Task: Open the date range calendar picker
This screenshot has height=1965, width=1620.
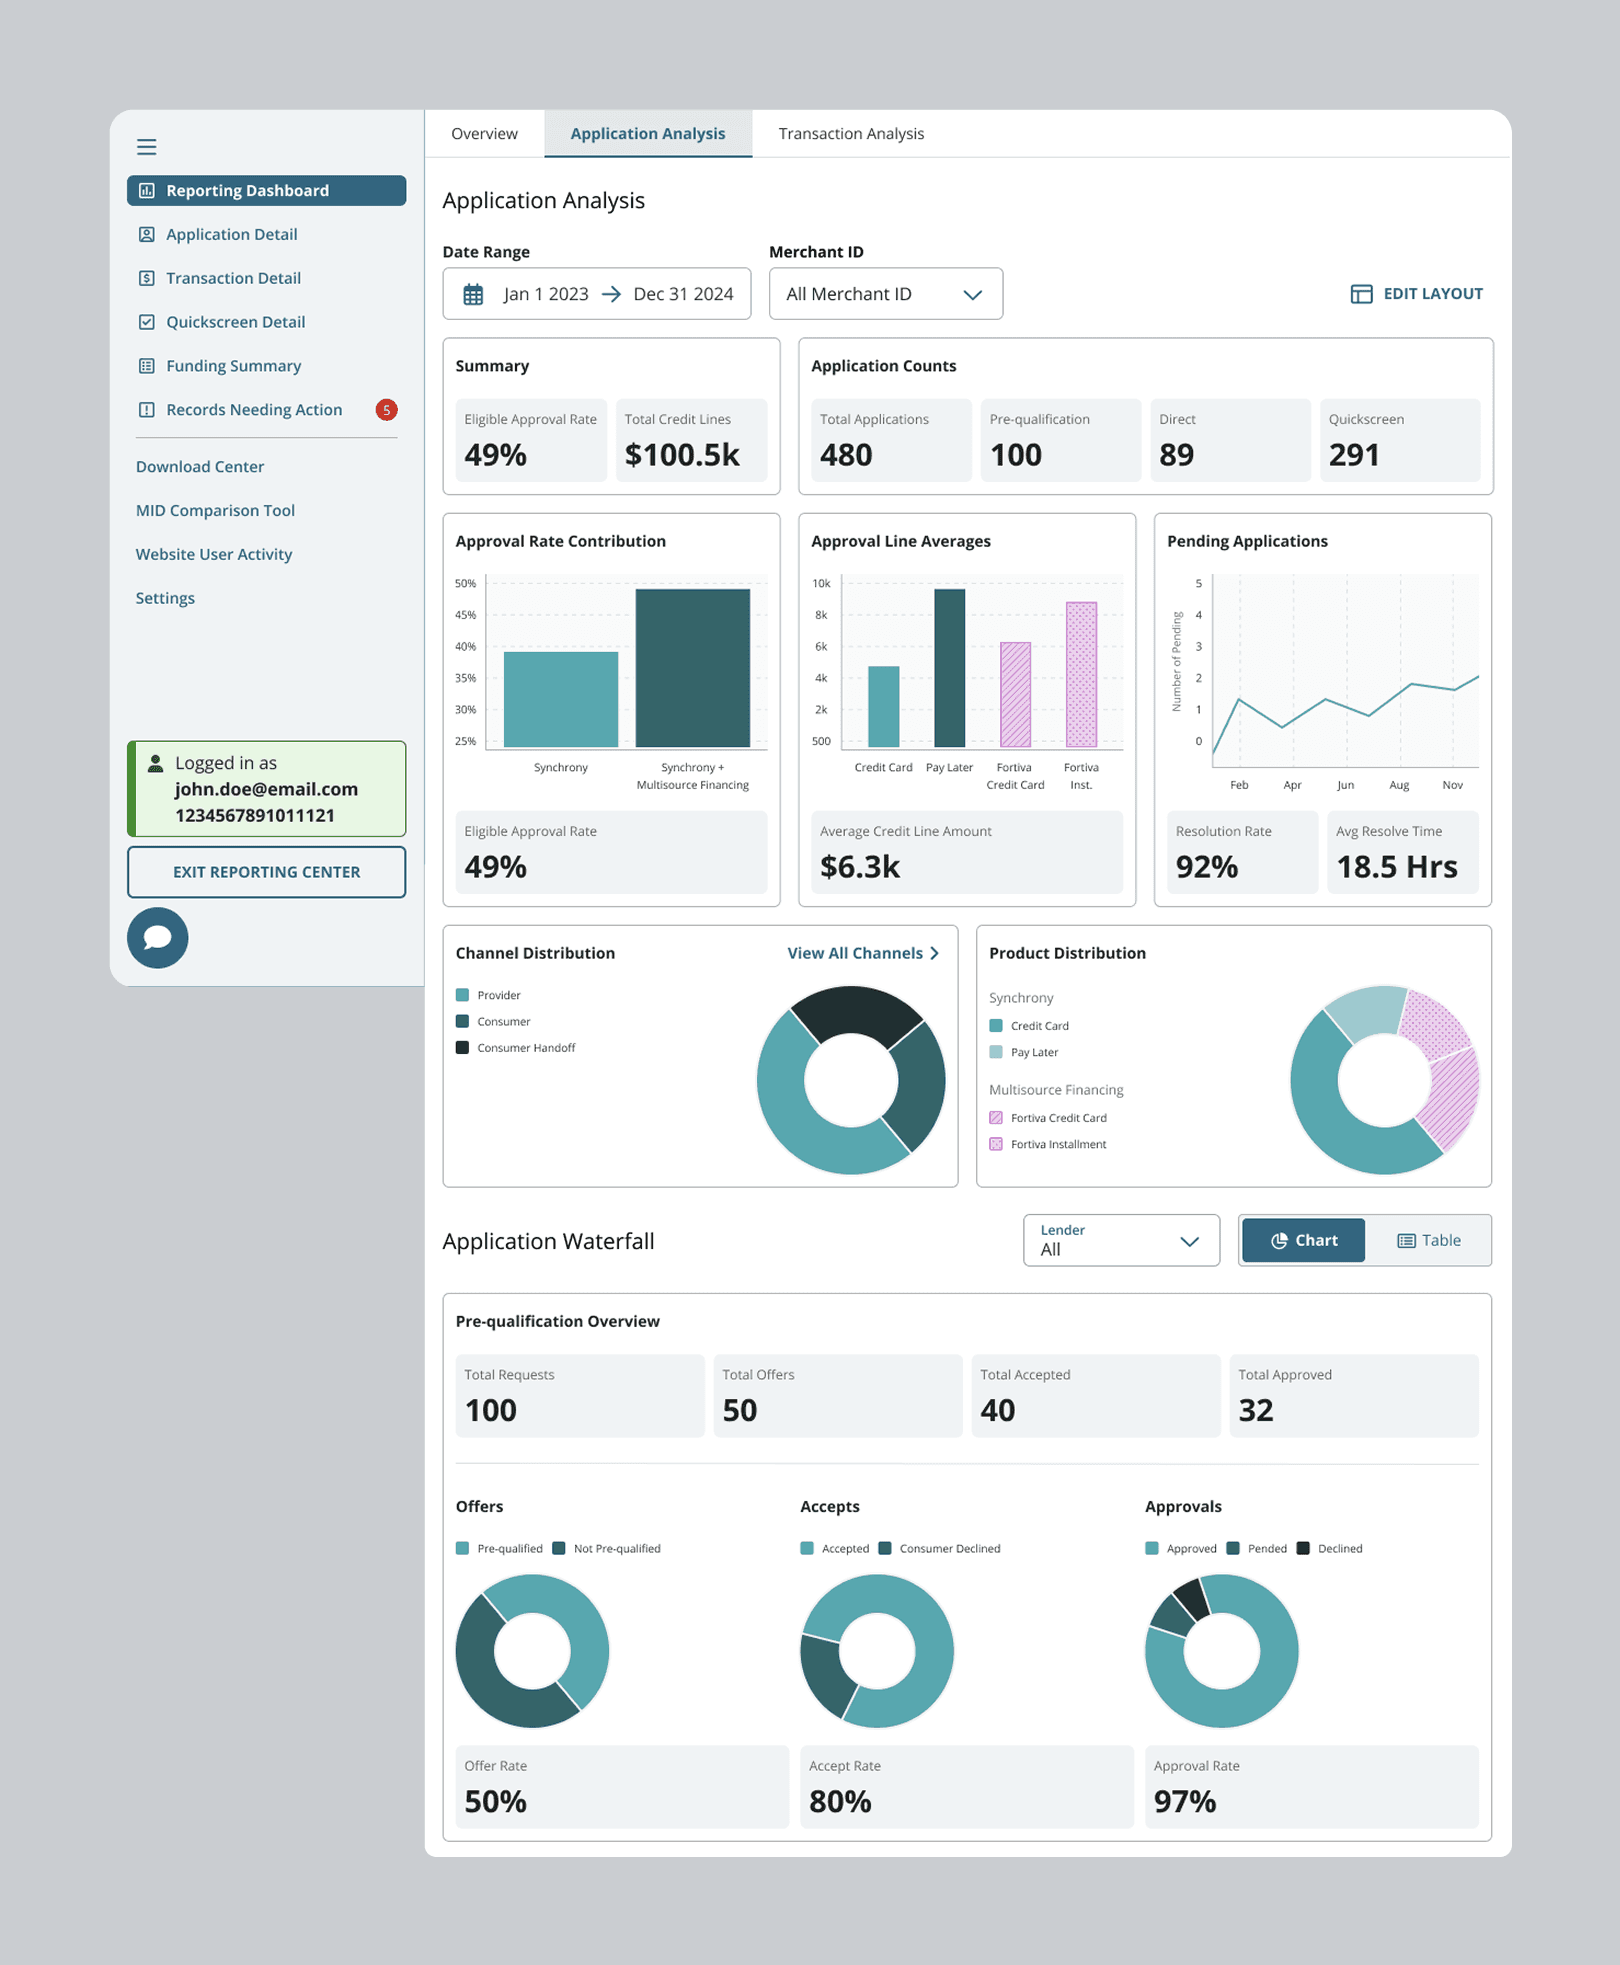Action: 471,293
